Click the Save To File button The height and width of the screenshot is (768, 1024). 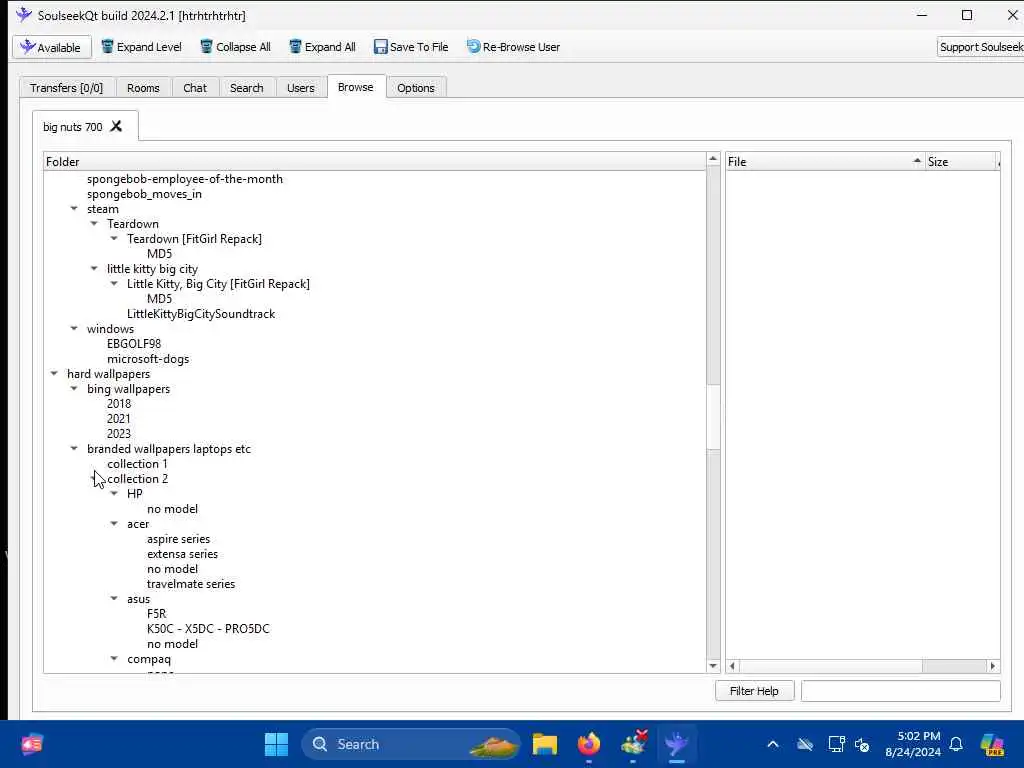411,47
